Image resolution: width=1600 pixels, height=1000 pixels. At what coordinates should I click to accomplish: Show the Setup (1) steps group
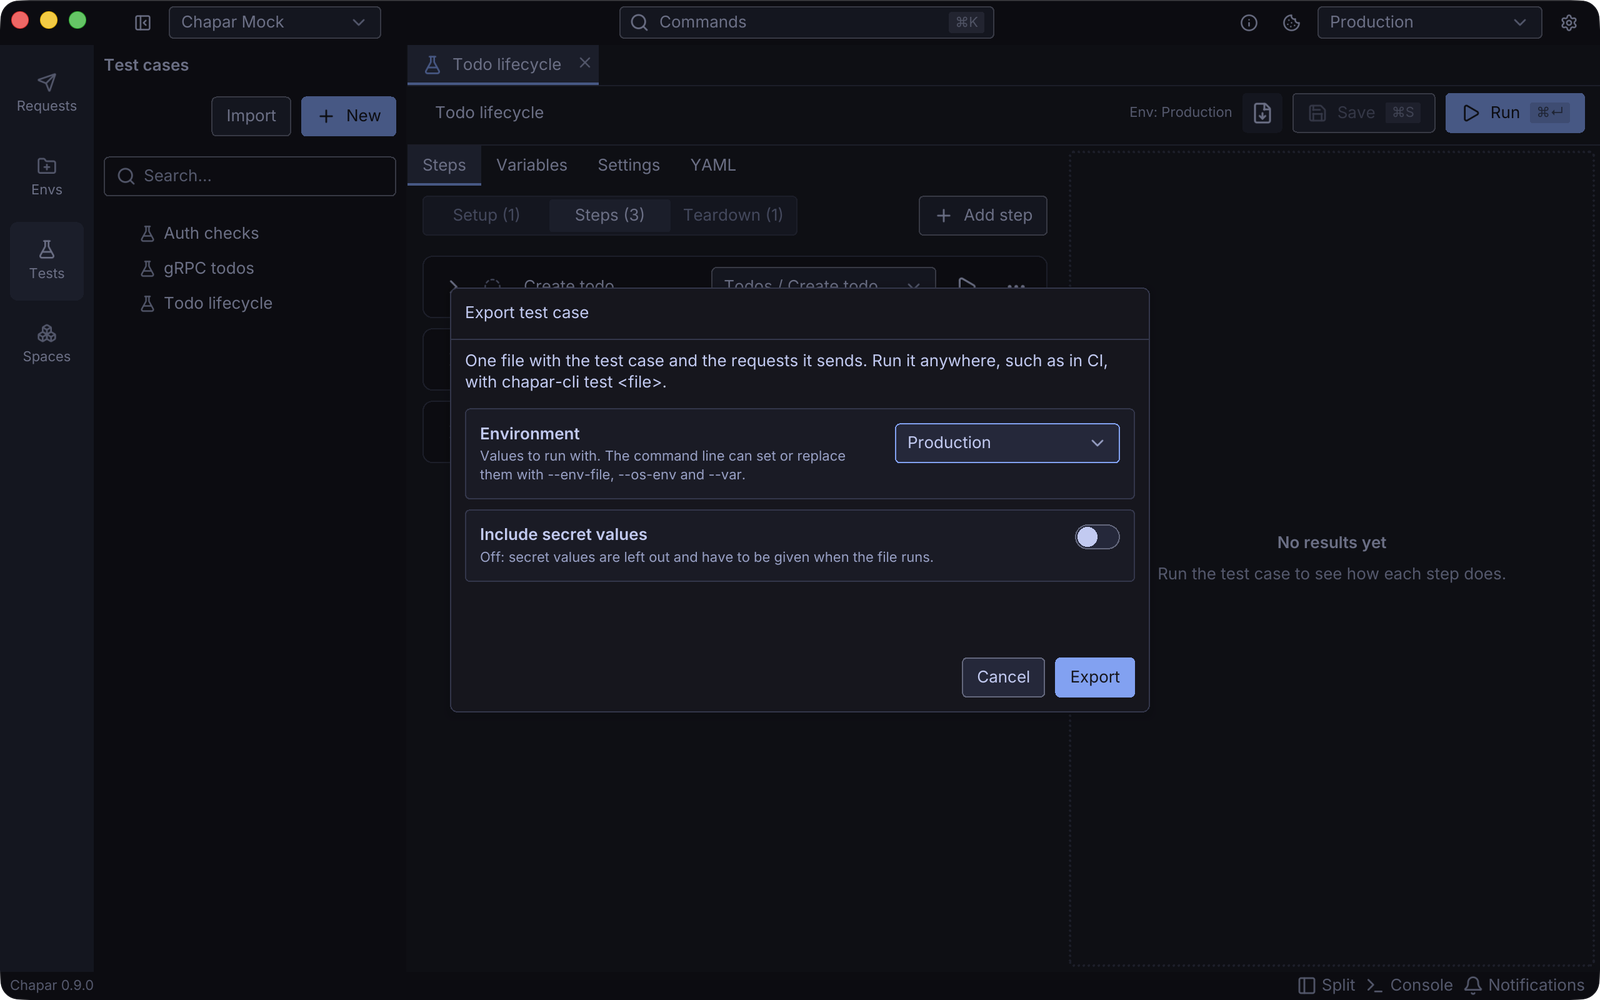point(486,215)
